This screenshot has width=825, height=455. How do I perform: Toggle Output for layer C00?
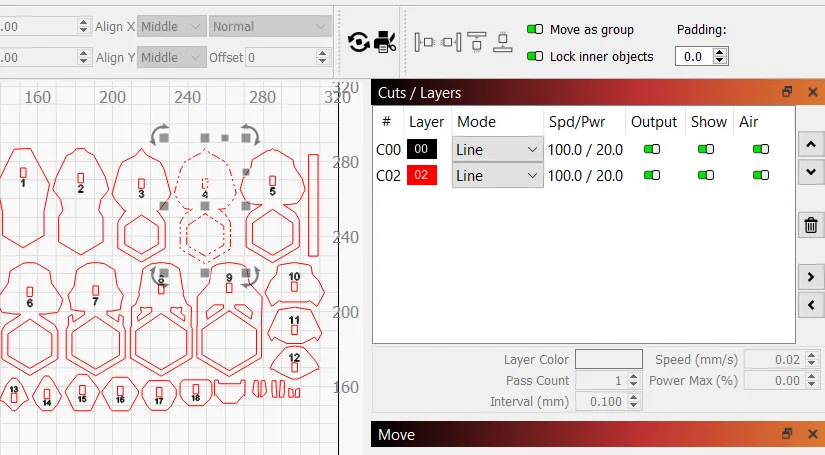click(652, 149)
